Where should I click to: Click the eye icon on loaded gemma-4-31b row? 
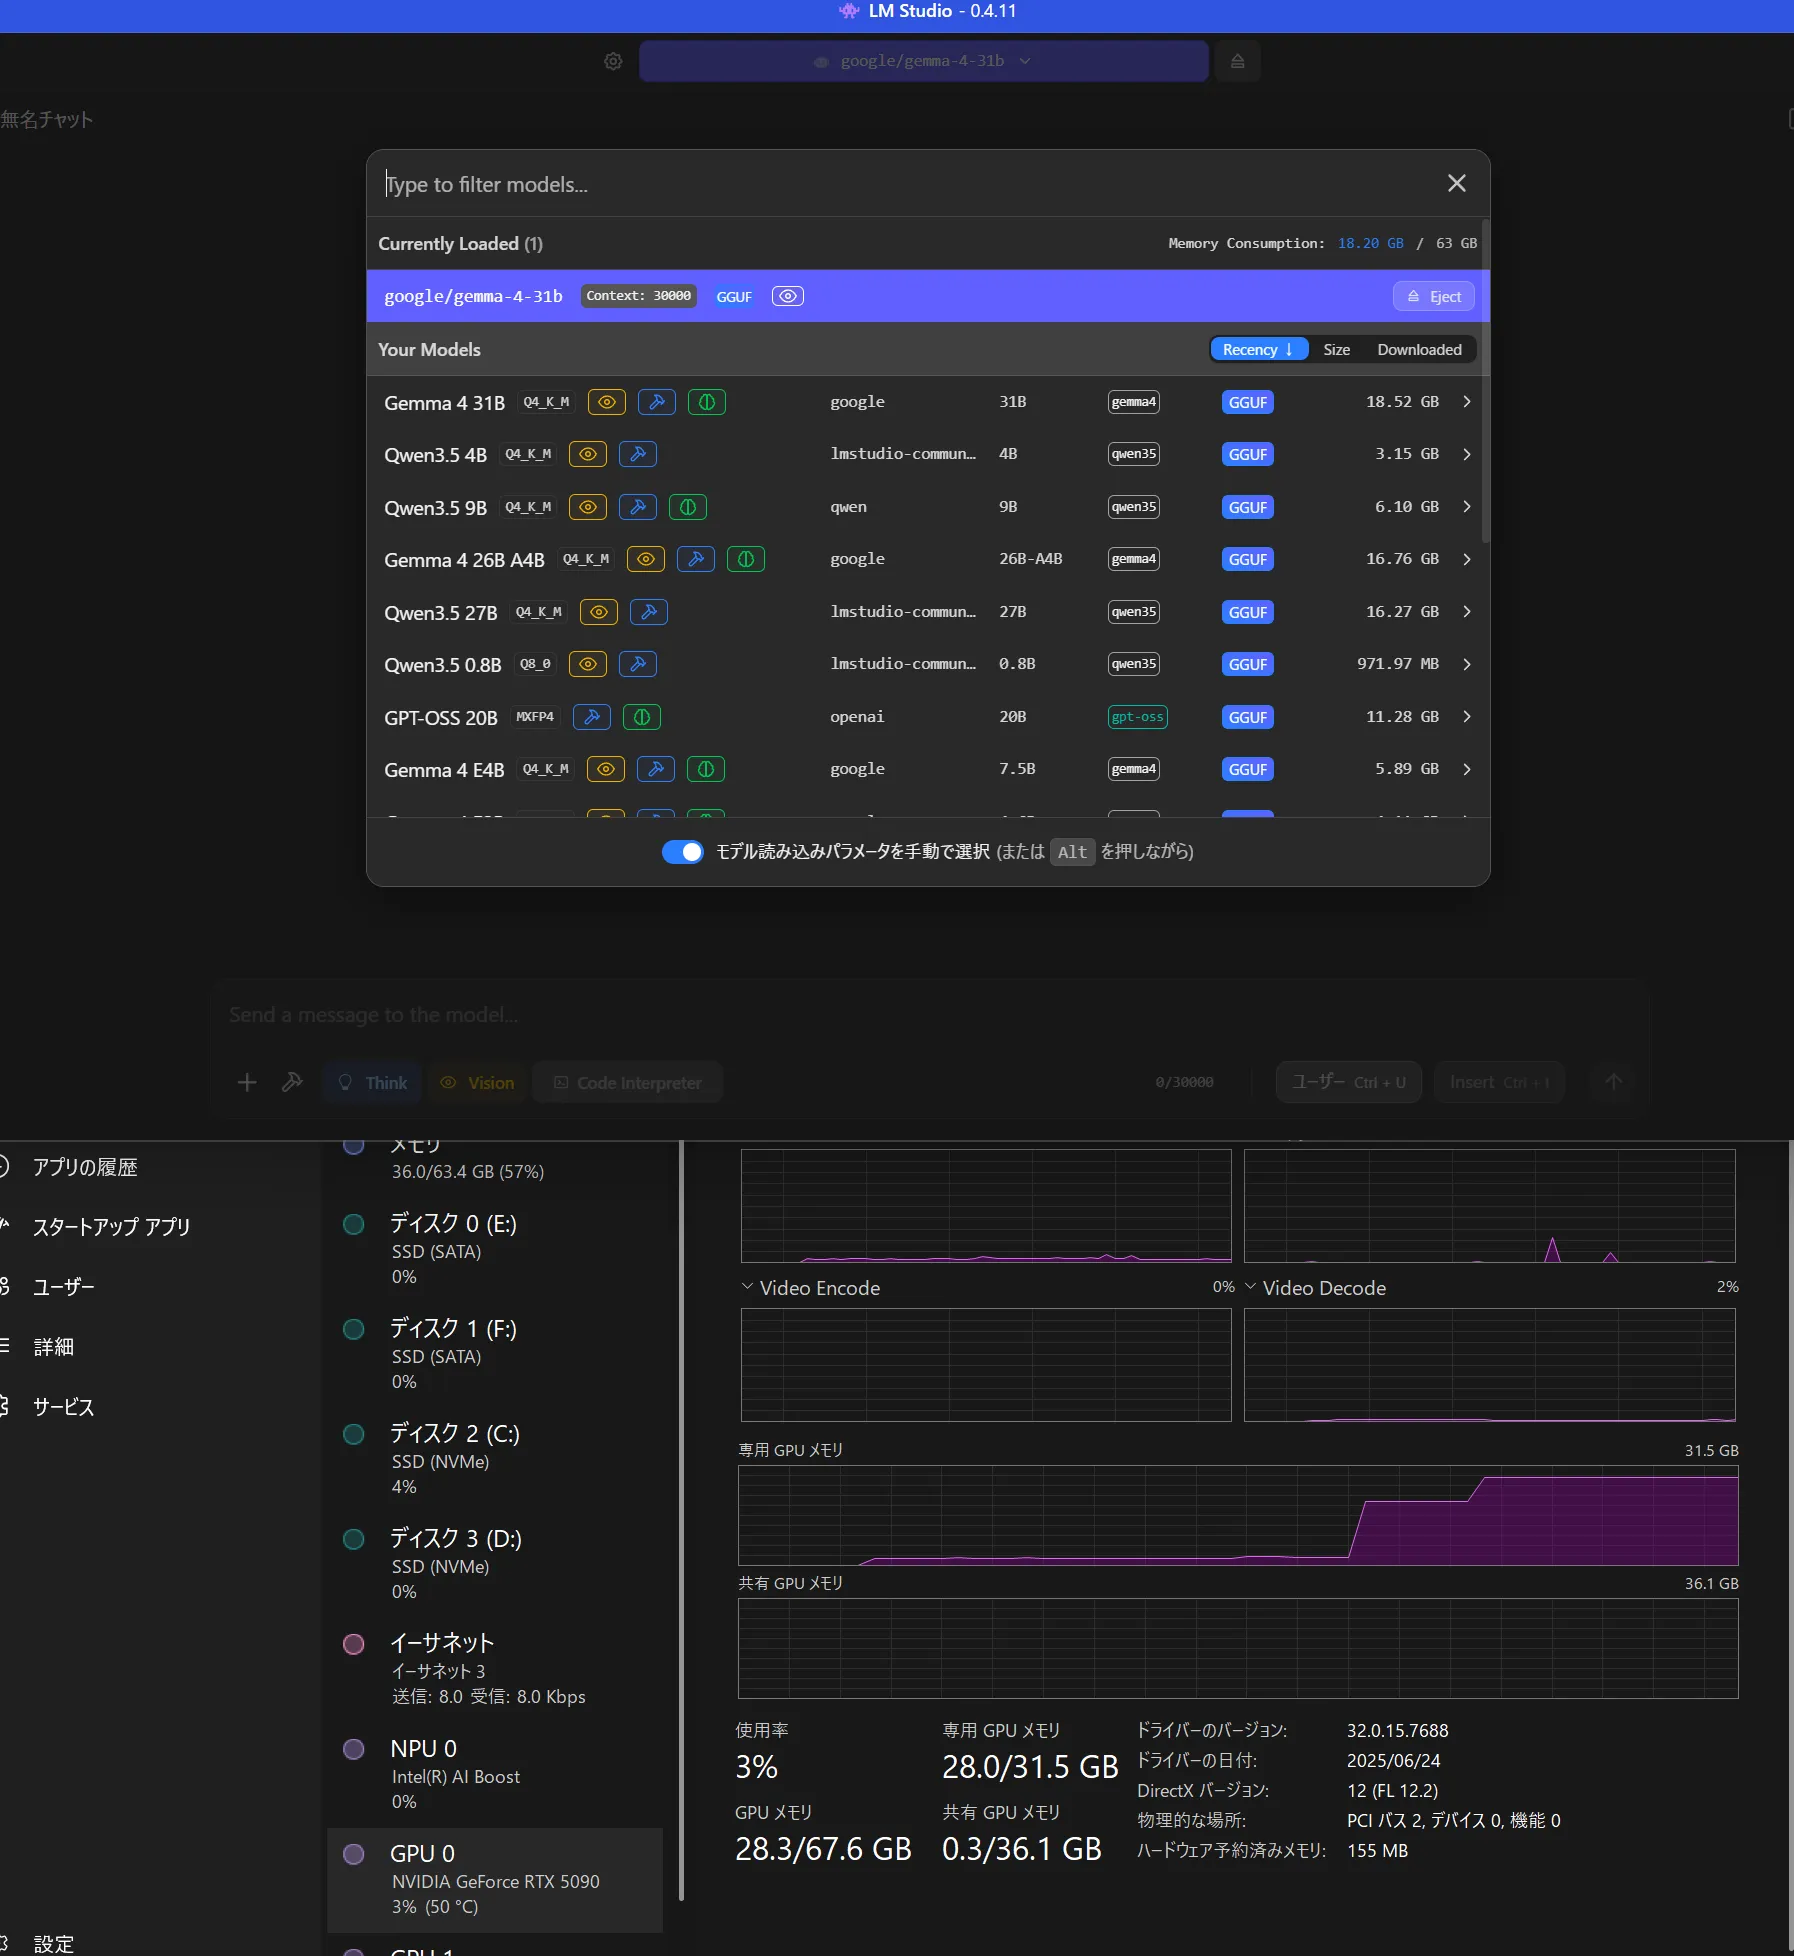[787, 296]
